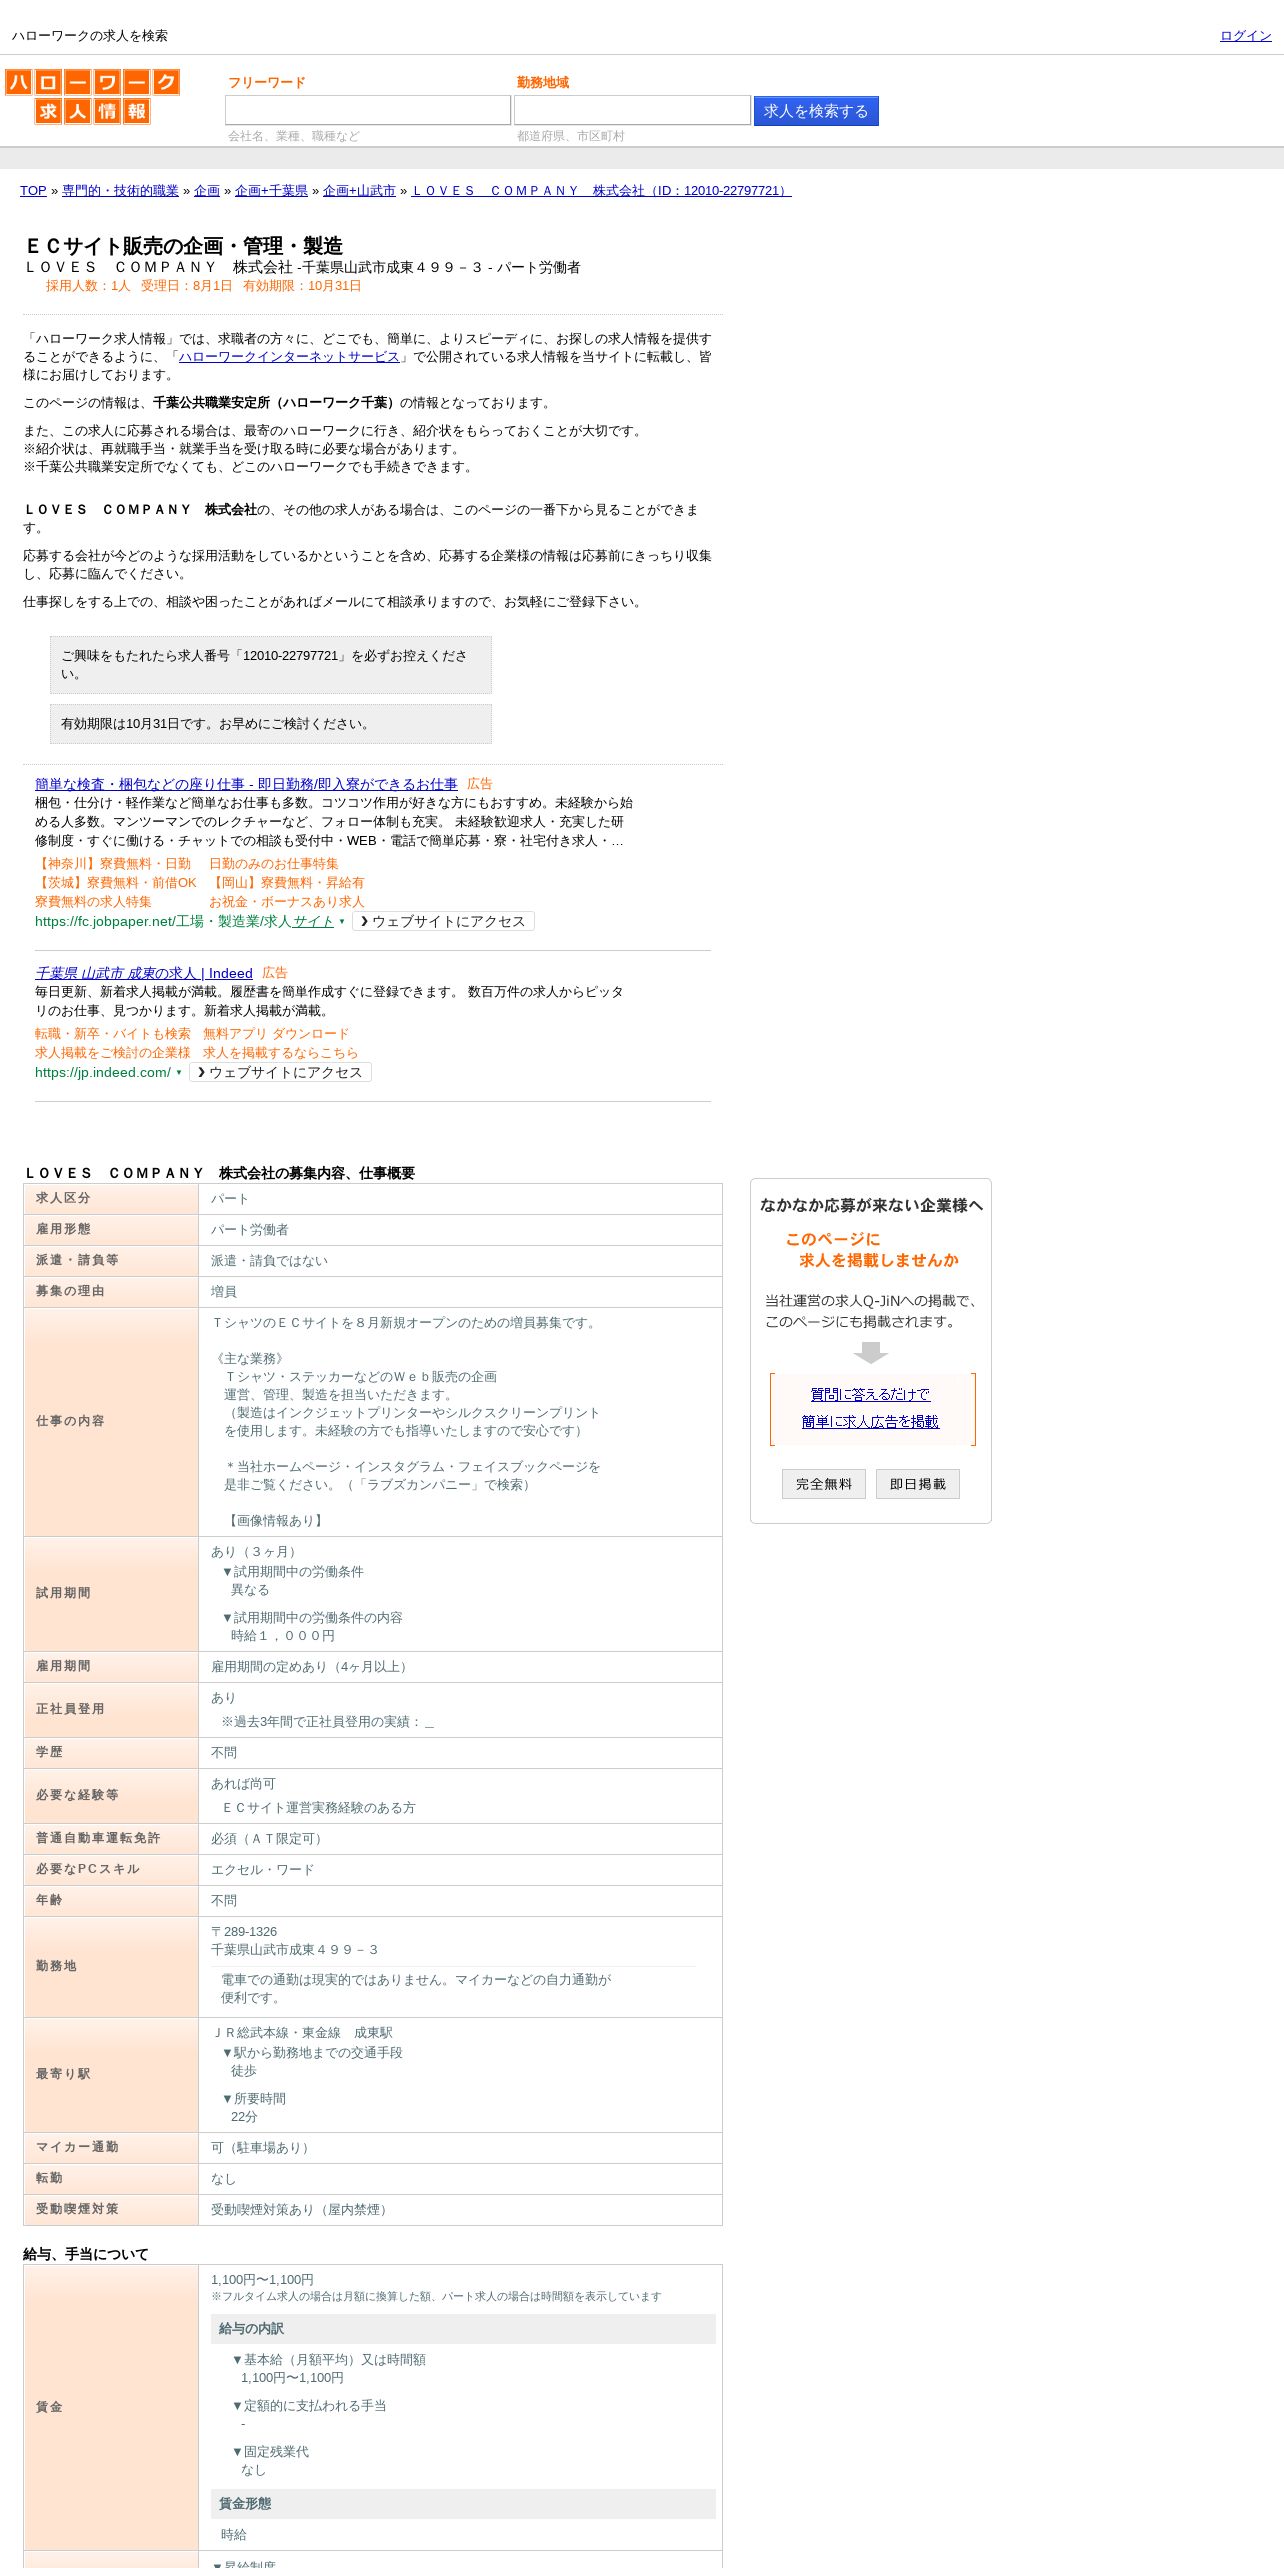
Task: Click the 賃金 row label
Action: click(49, 2407)
